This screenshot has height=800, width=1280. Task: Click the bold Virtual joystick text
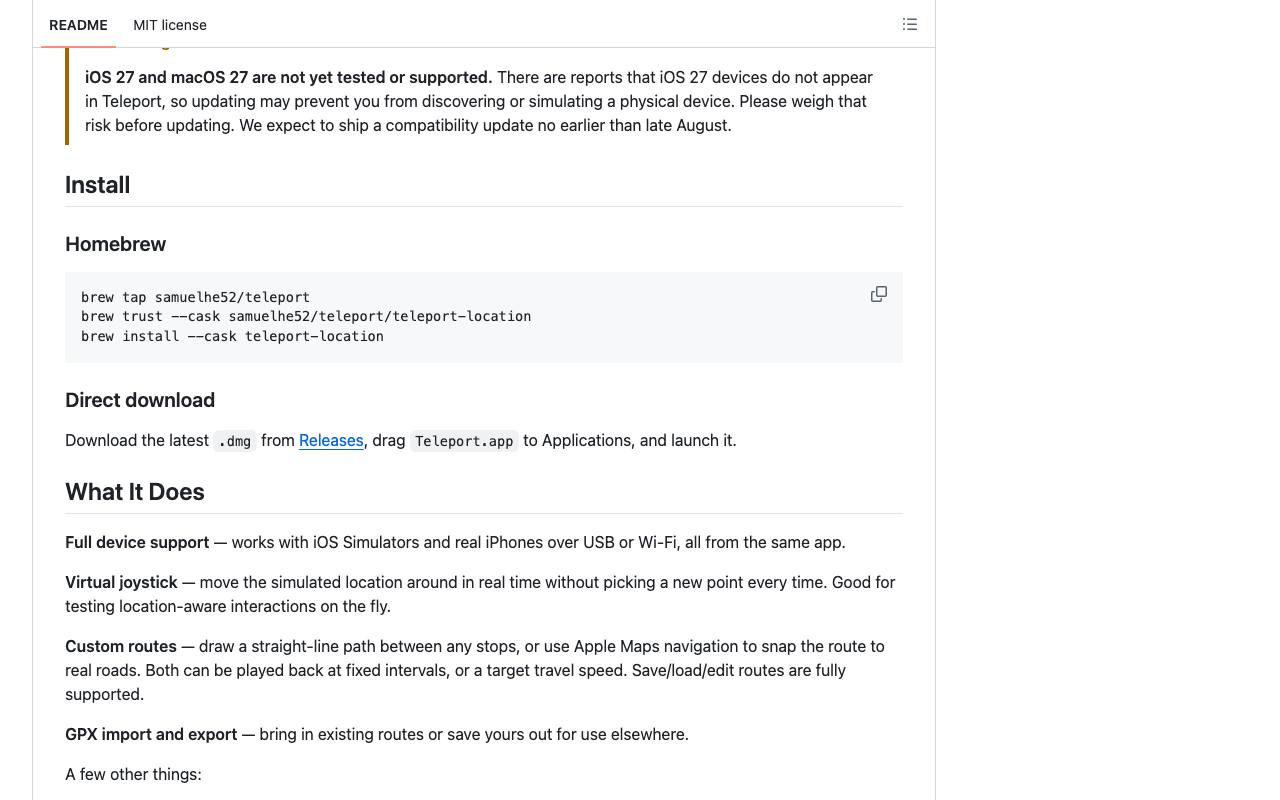coord(121,582)
